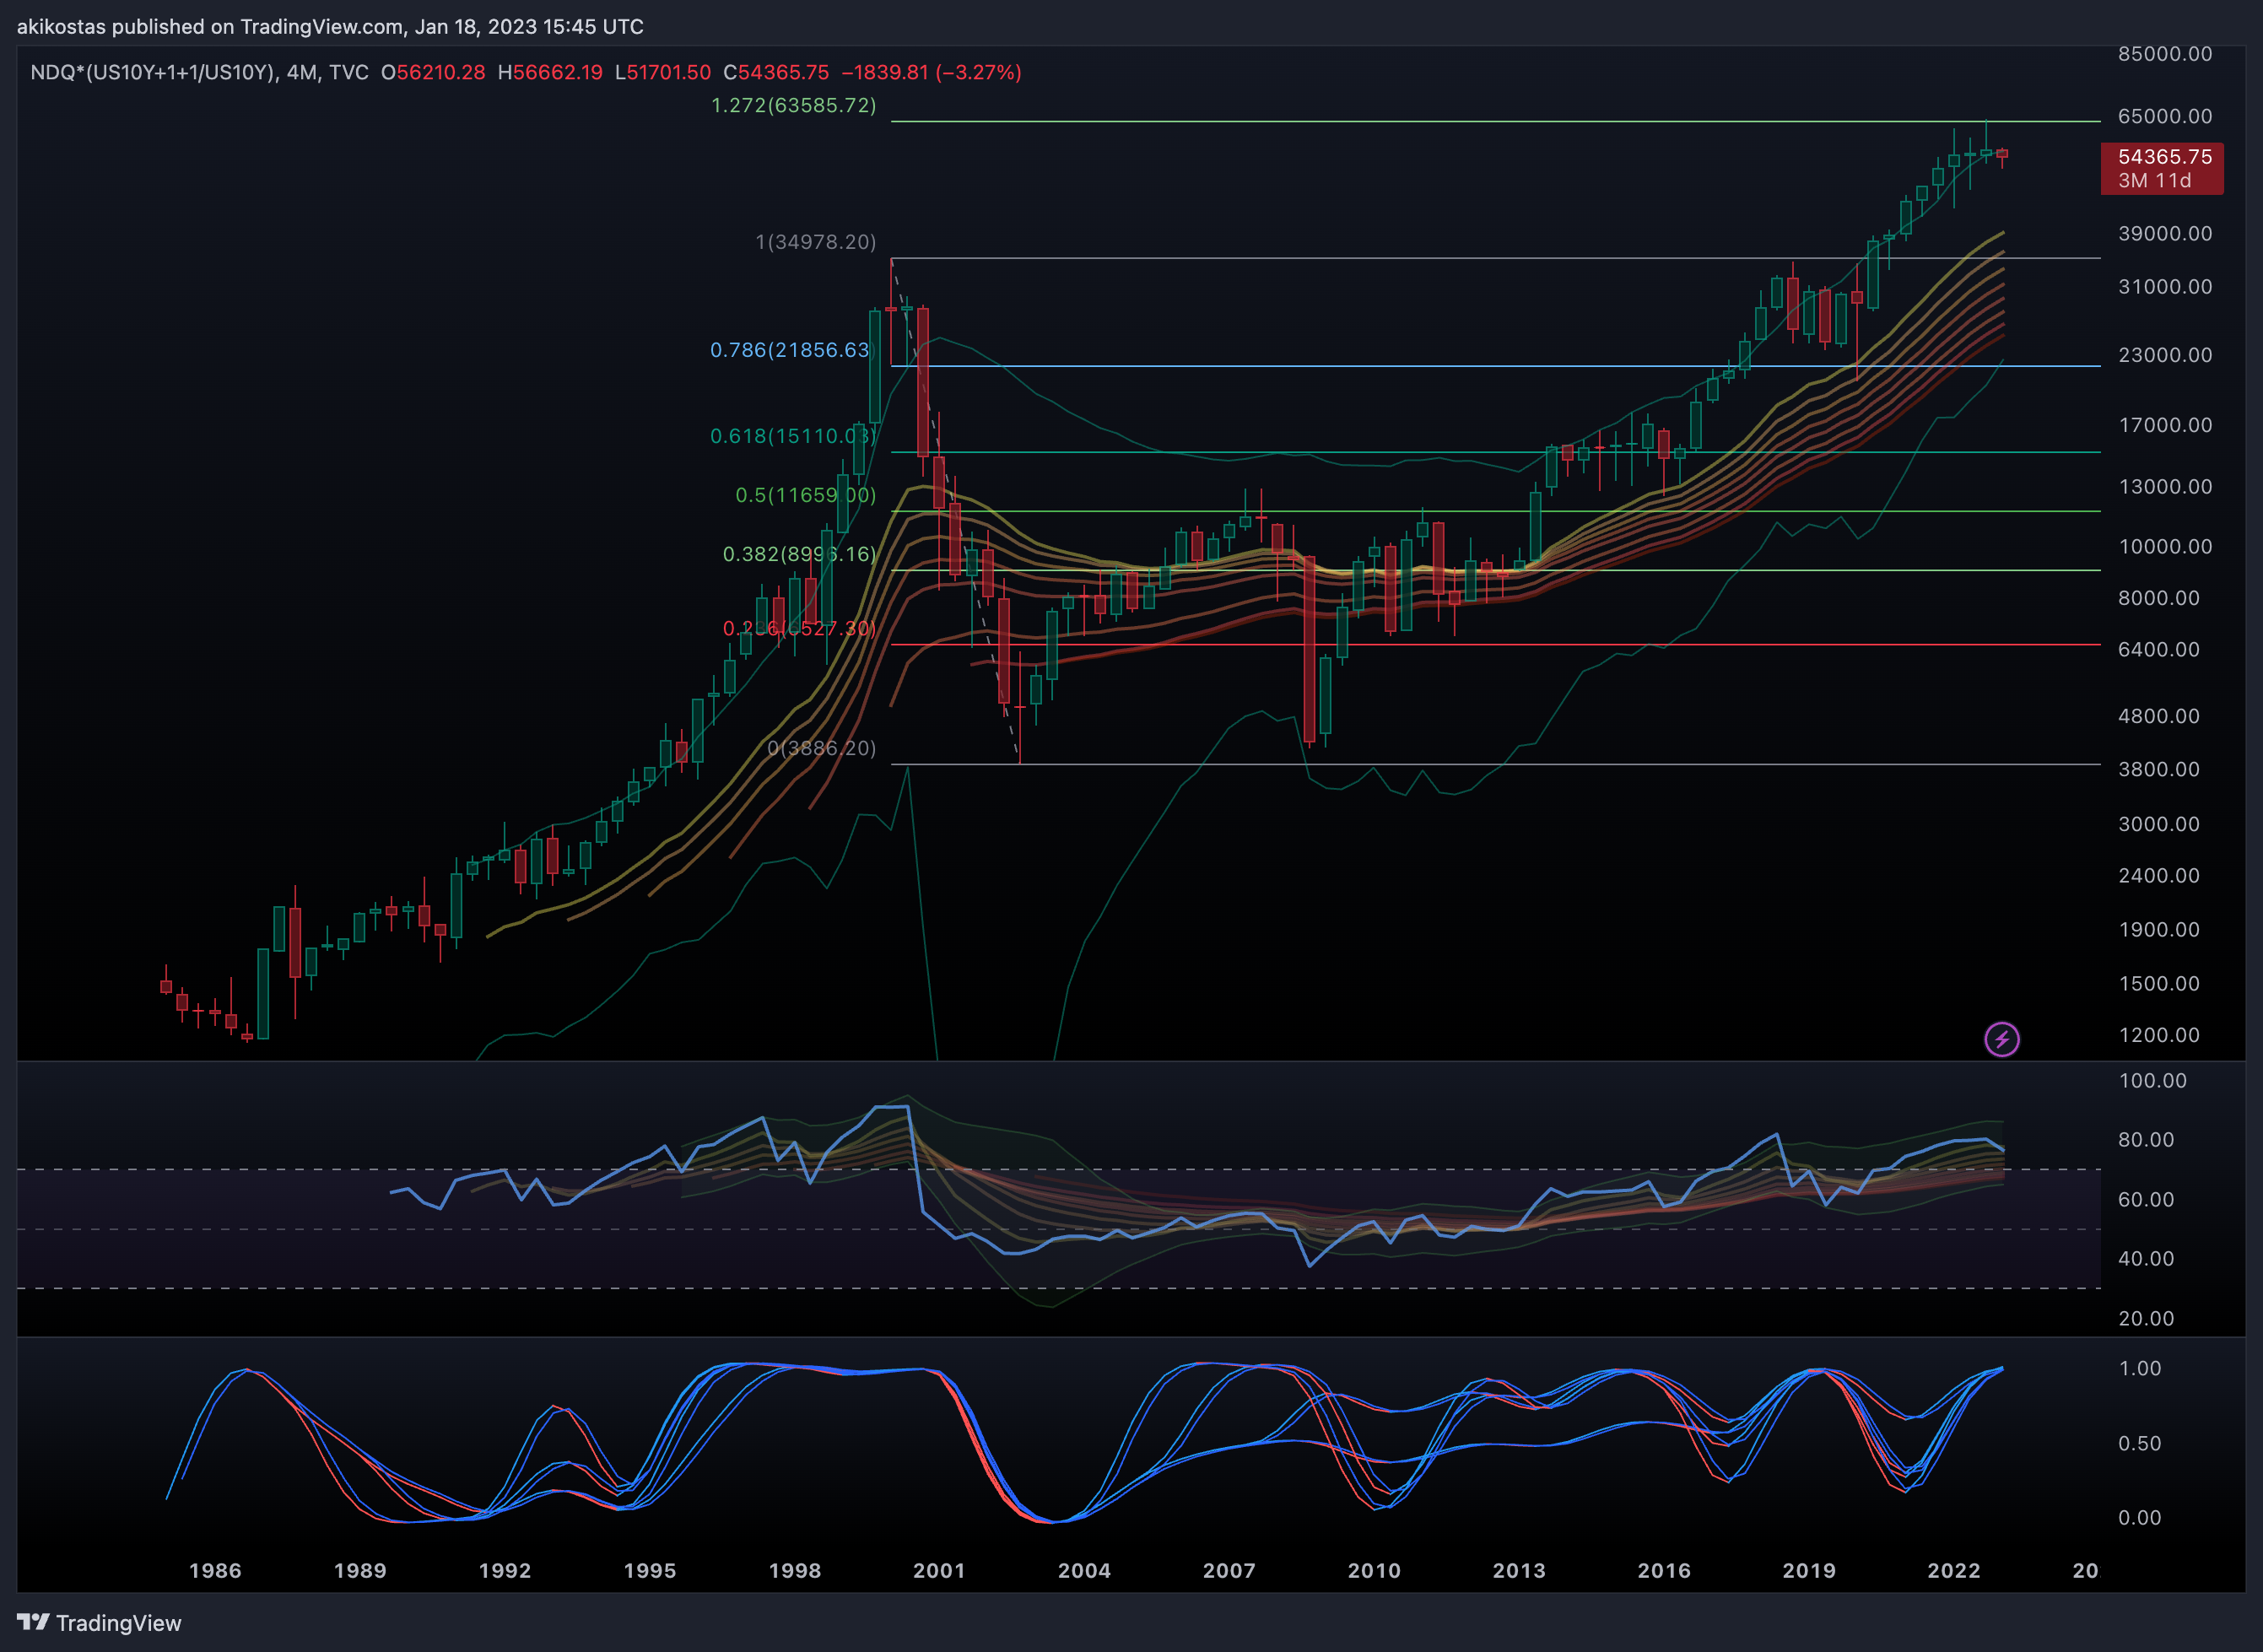This screenshot has height=1652, width=2263.
Task: Click the symbol title NDQ*(US10Y+1+1/US10Y)
Action: click(153, 72)
